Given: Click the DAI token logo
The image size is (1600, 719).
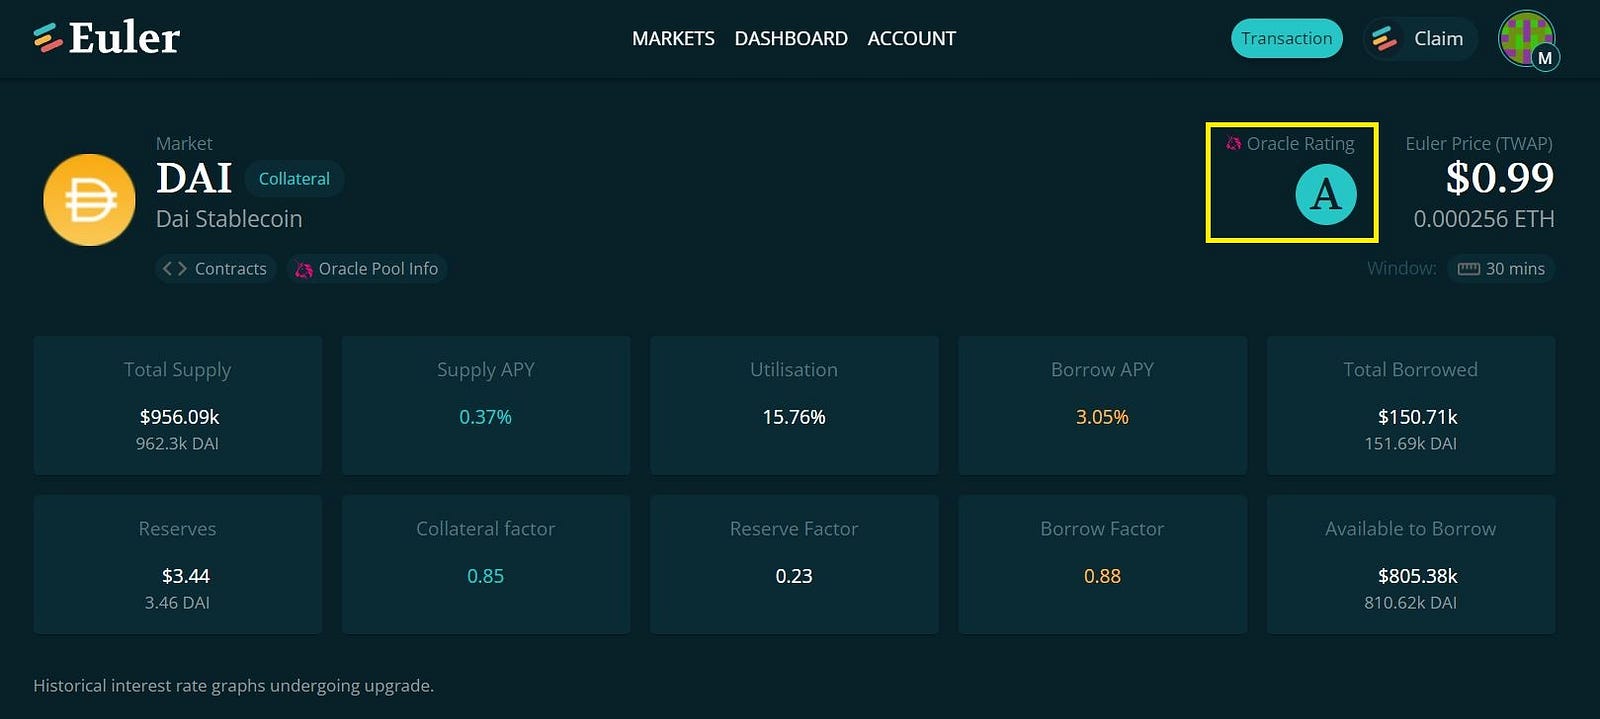Looking at the screenshot, I should coord(89,200).
